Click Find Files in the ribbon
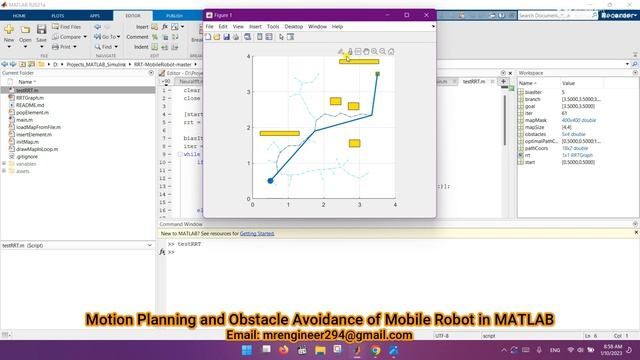Image resolution: width=640 pixels, height=360 pixels. tap(67, 27)
